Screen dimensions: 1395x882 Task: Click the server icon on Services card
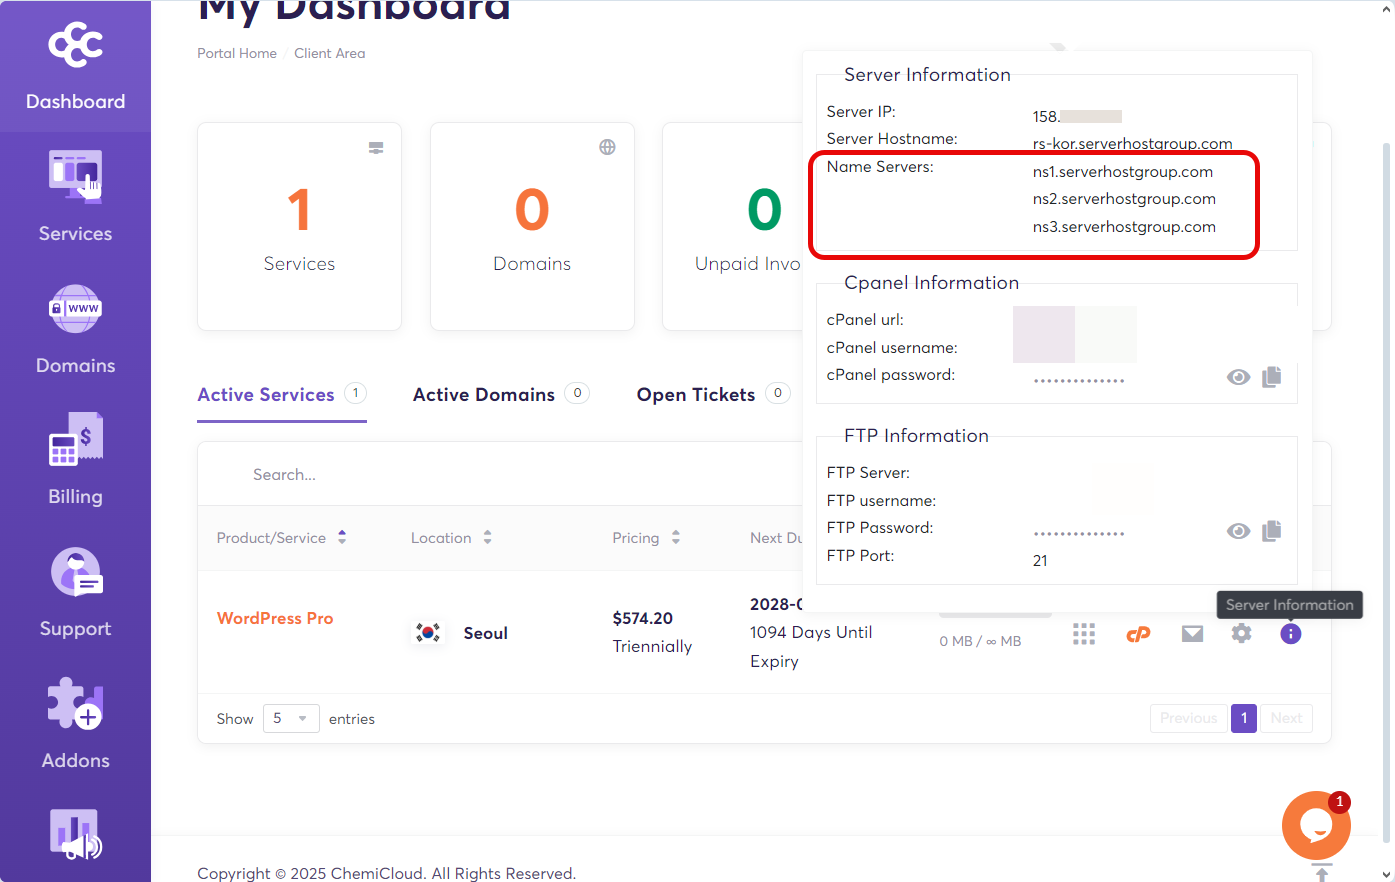click(376, 147)
